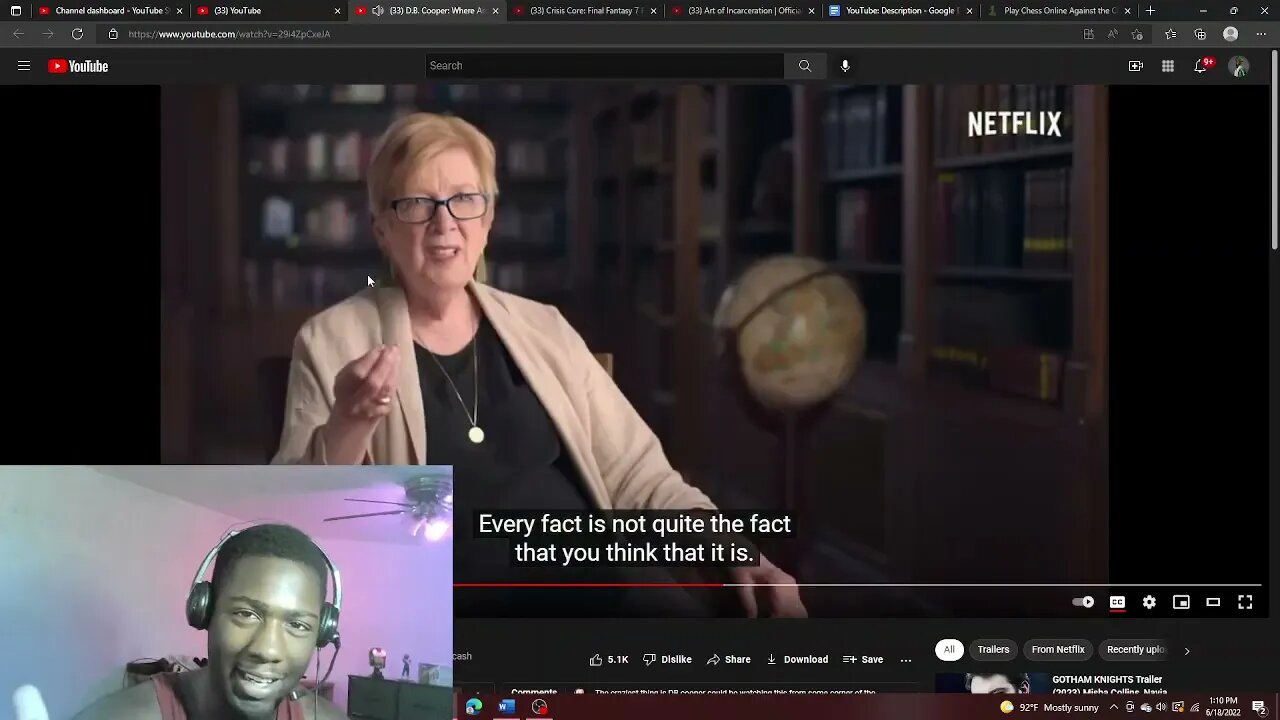Open the GOTHAM KNIGHTS Trailer title link

pos(1109,685)
